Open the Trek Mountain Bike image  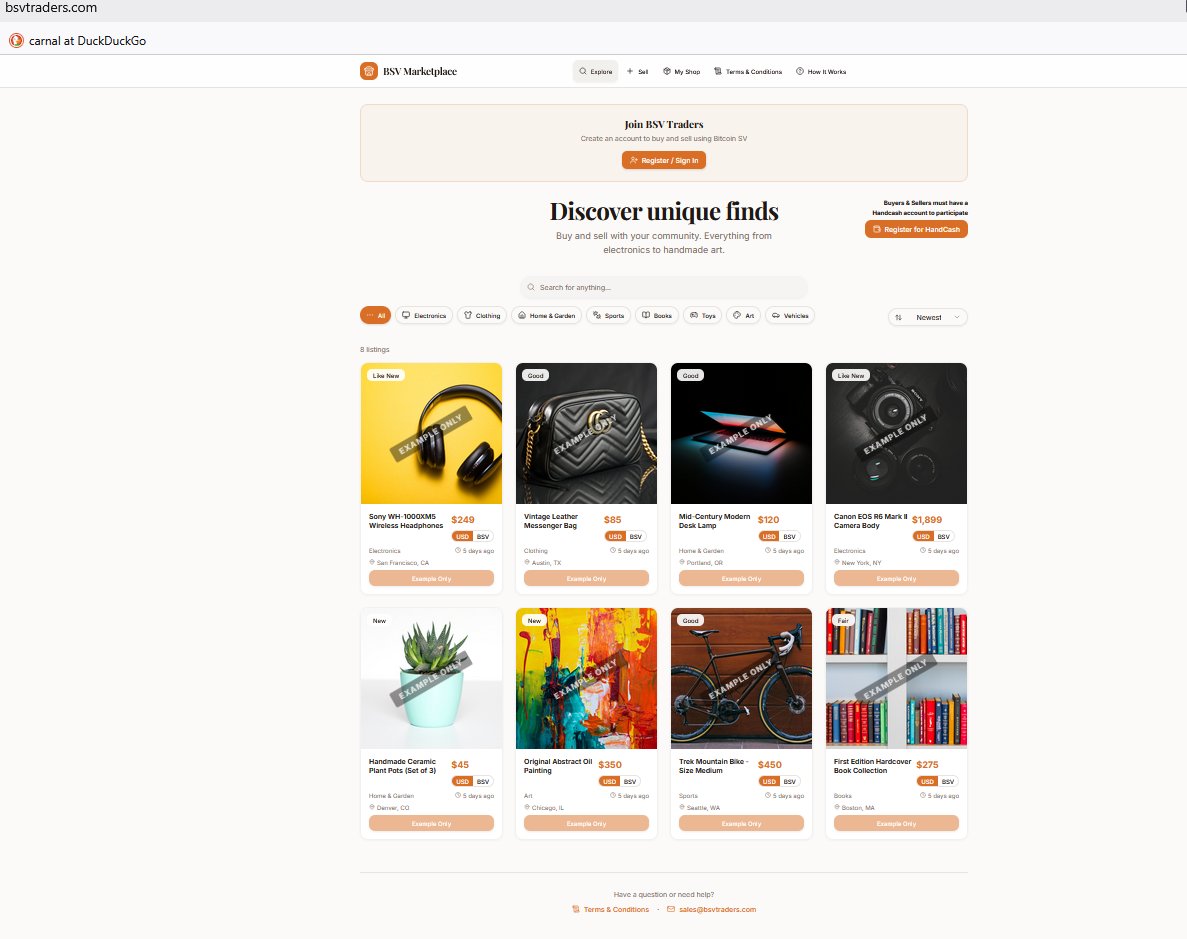(741, 679)
